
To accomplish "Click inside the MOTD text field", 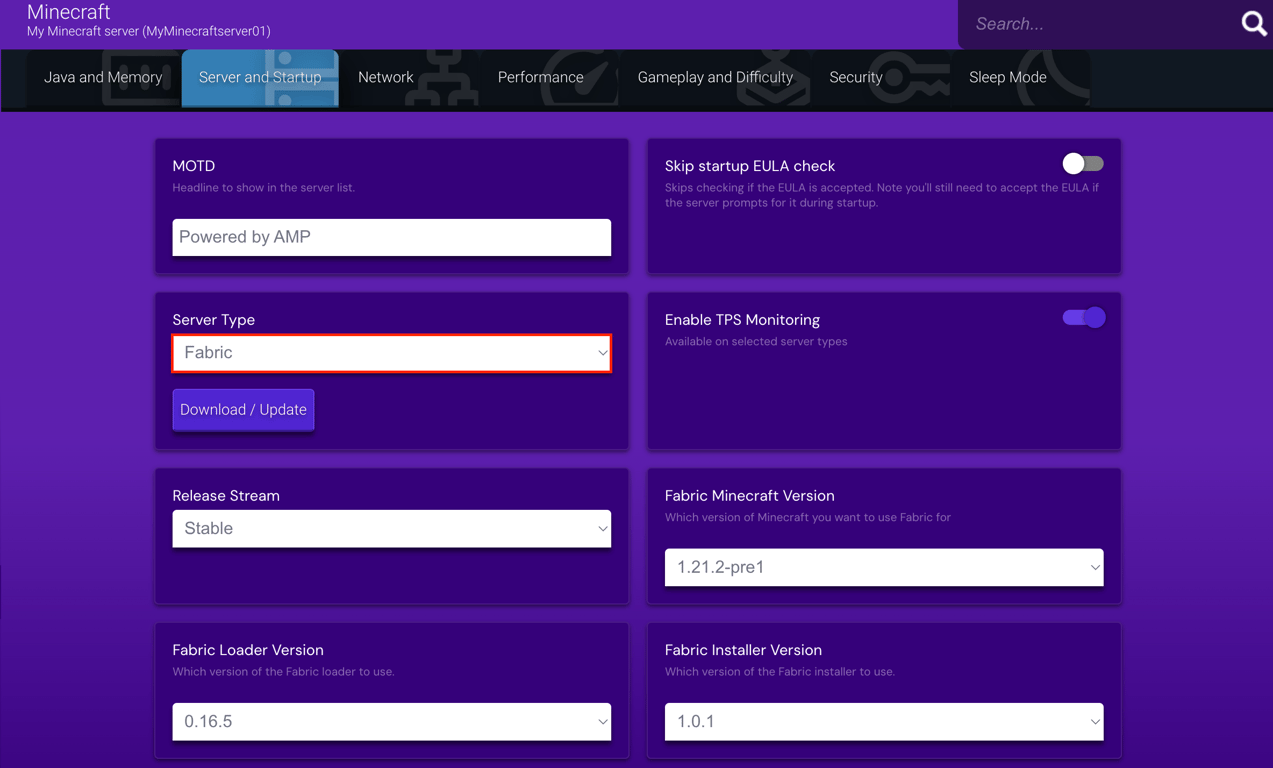I will [391, 237].
